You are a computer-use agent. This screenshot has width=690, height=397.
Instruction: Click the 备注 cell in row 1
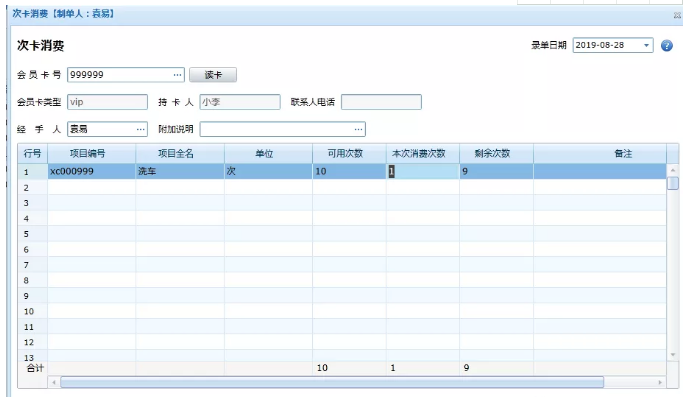click(600, 171)
